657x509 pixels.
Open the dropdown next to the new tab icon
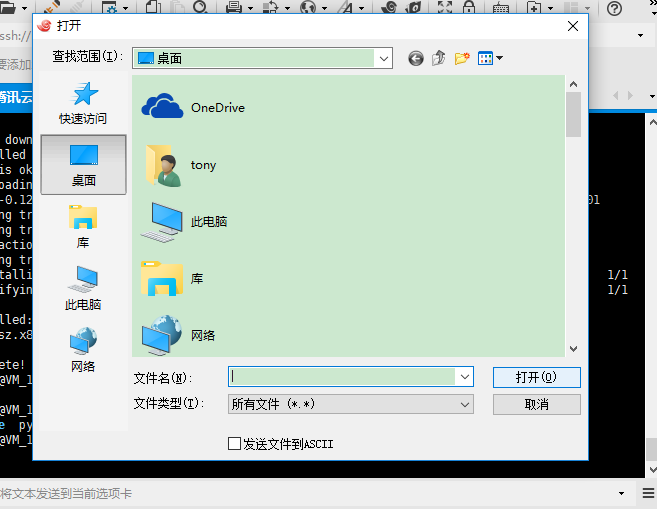tap(551, 8)
